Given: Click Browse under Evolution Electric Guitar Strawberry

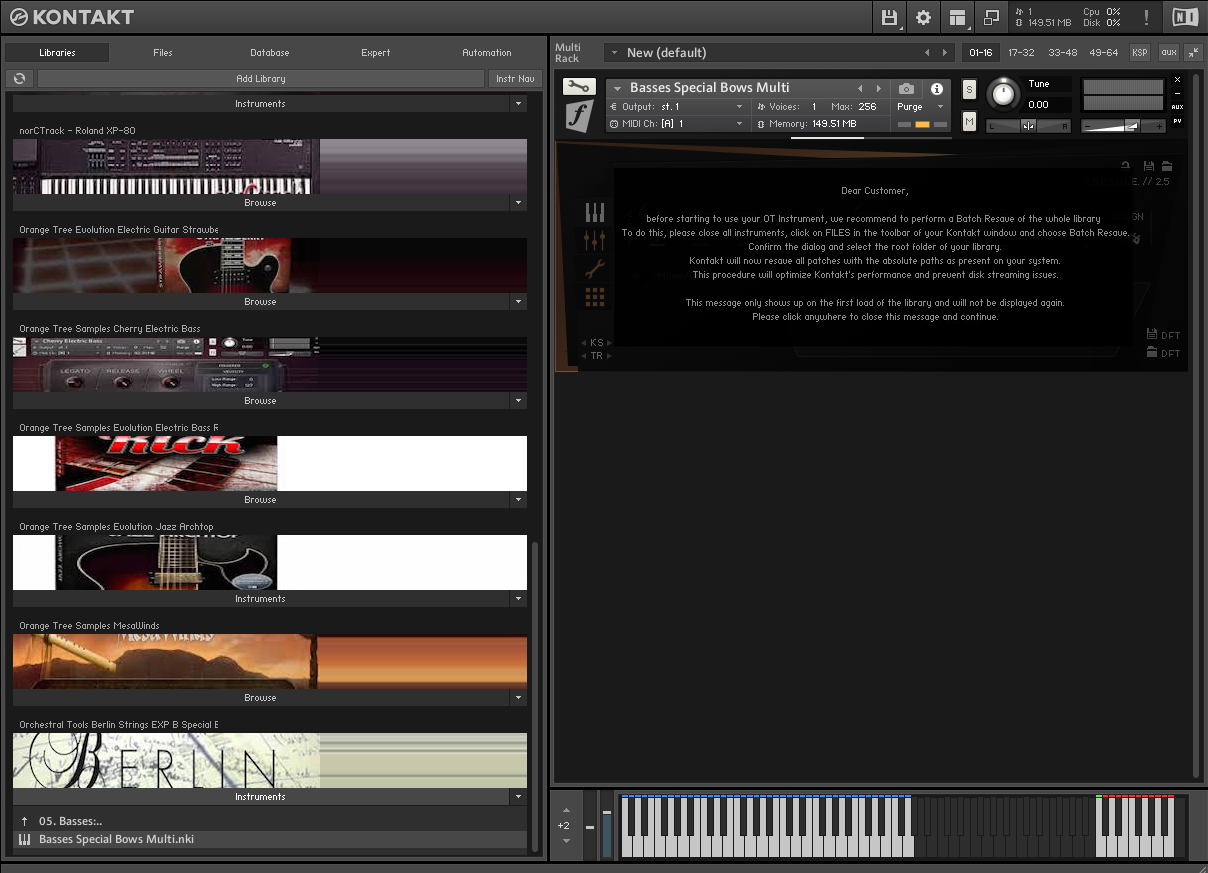Looking at the screenshot, I should (x=260, y=302).
